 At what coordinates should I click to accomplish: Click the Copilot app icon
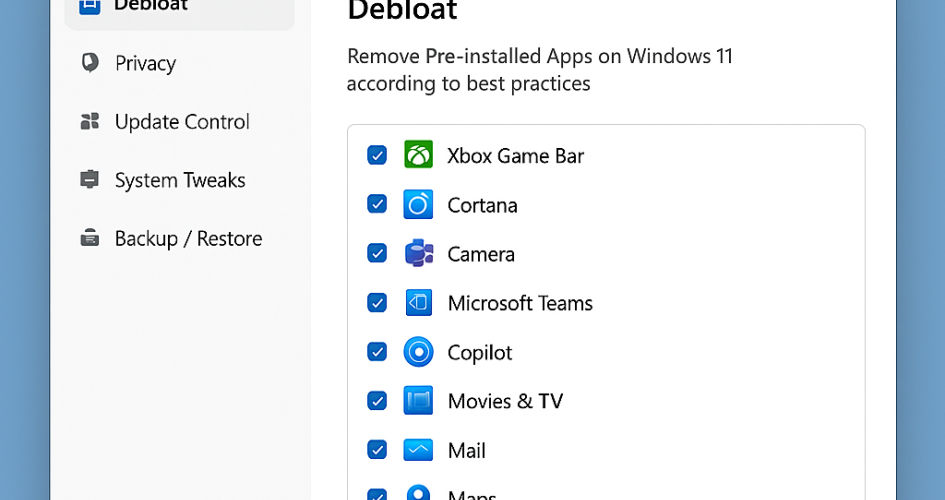tap(418, 352)
